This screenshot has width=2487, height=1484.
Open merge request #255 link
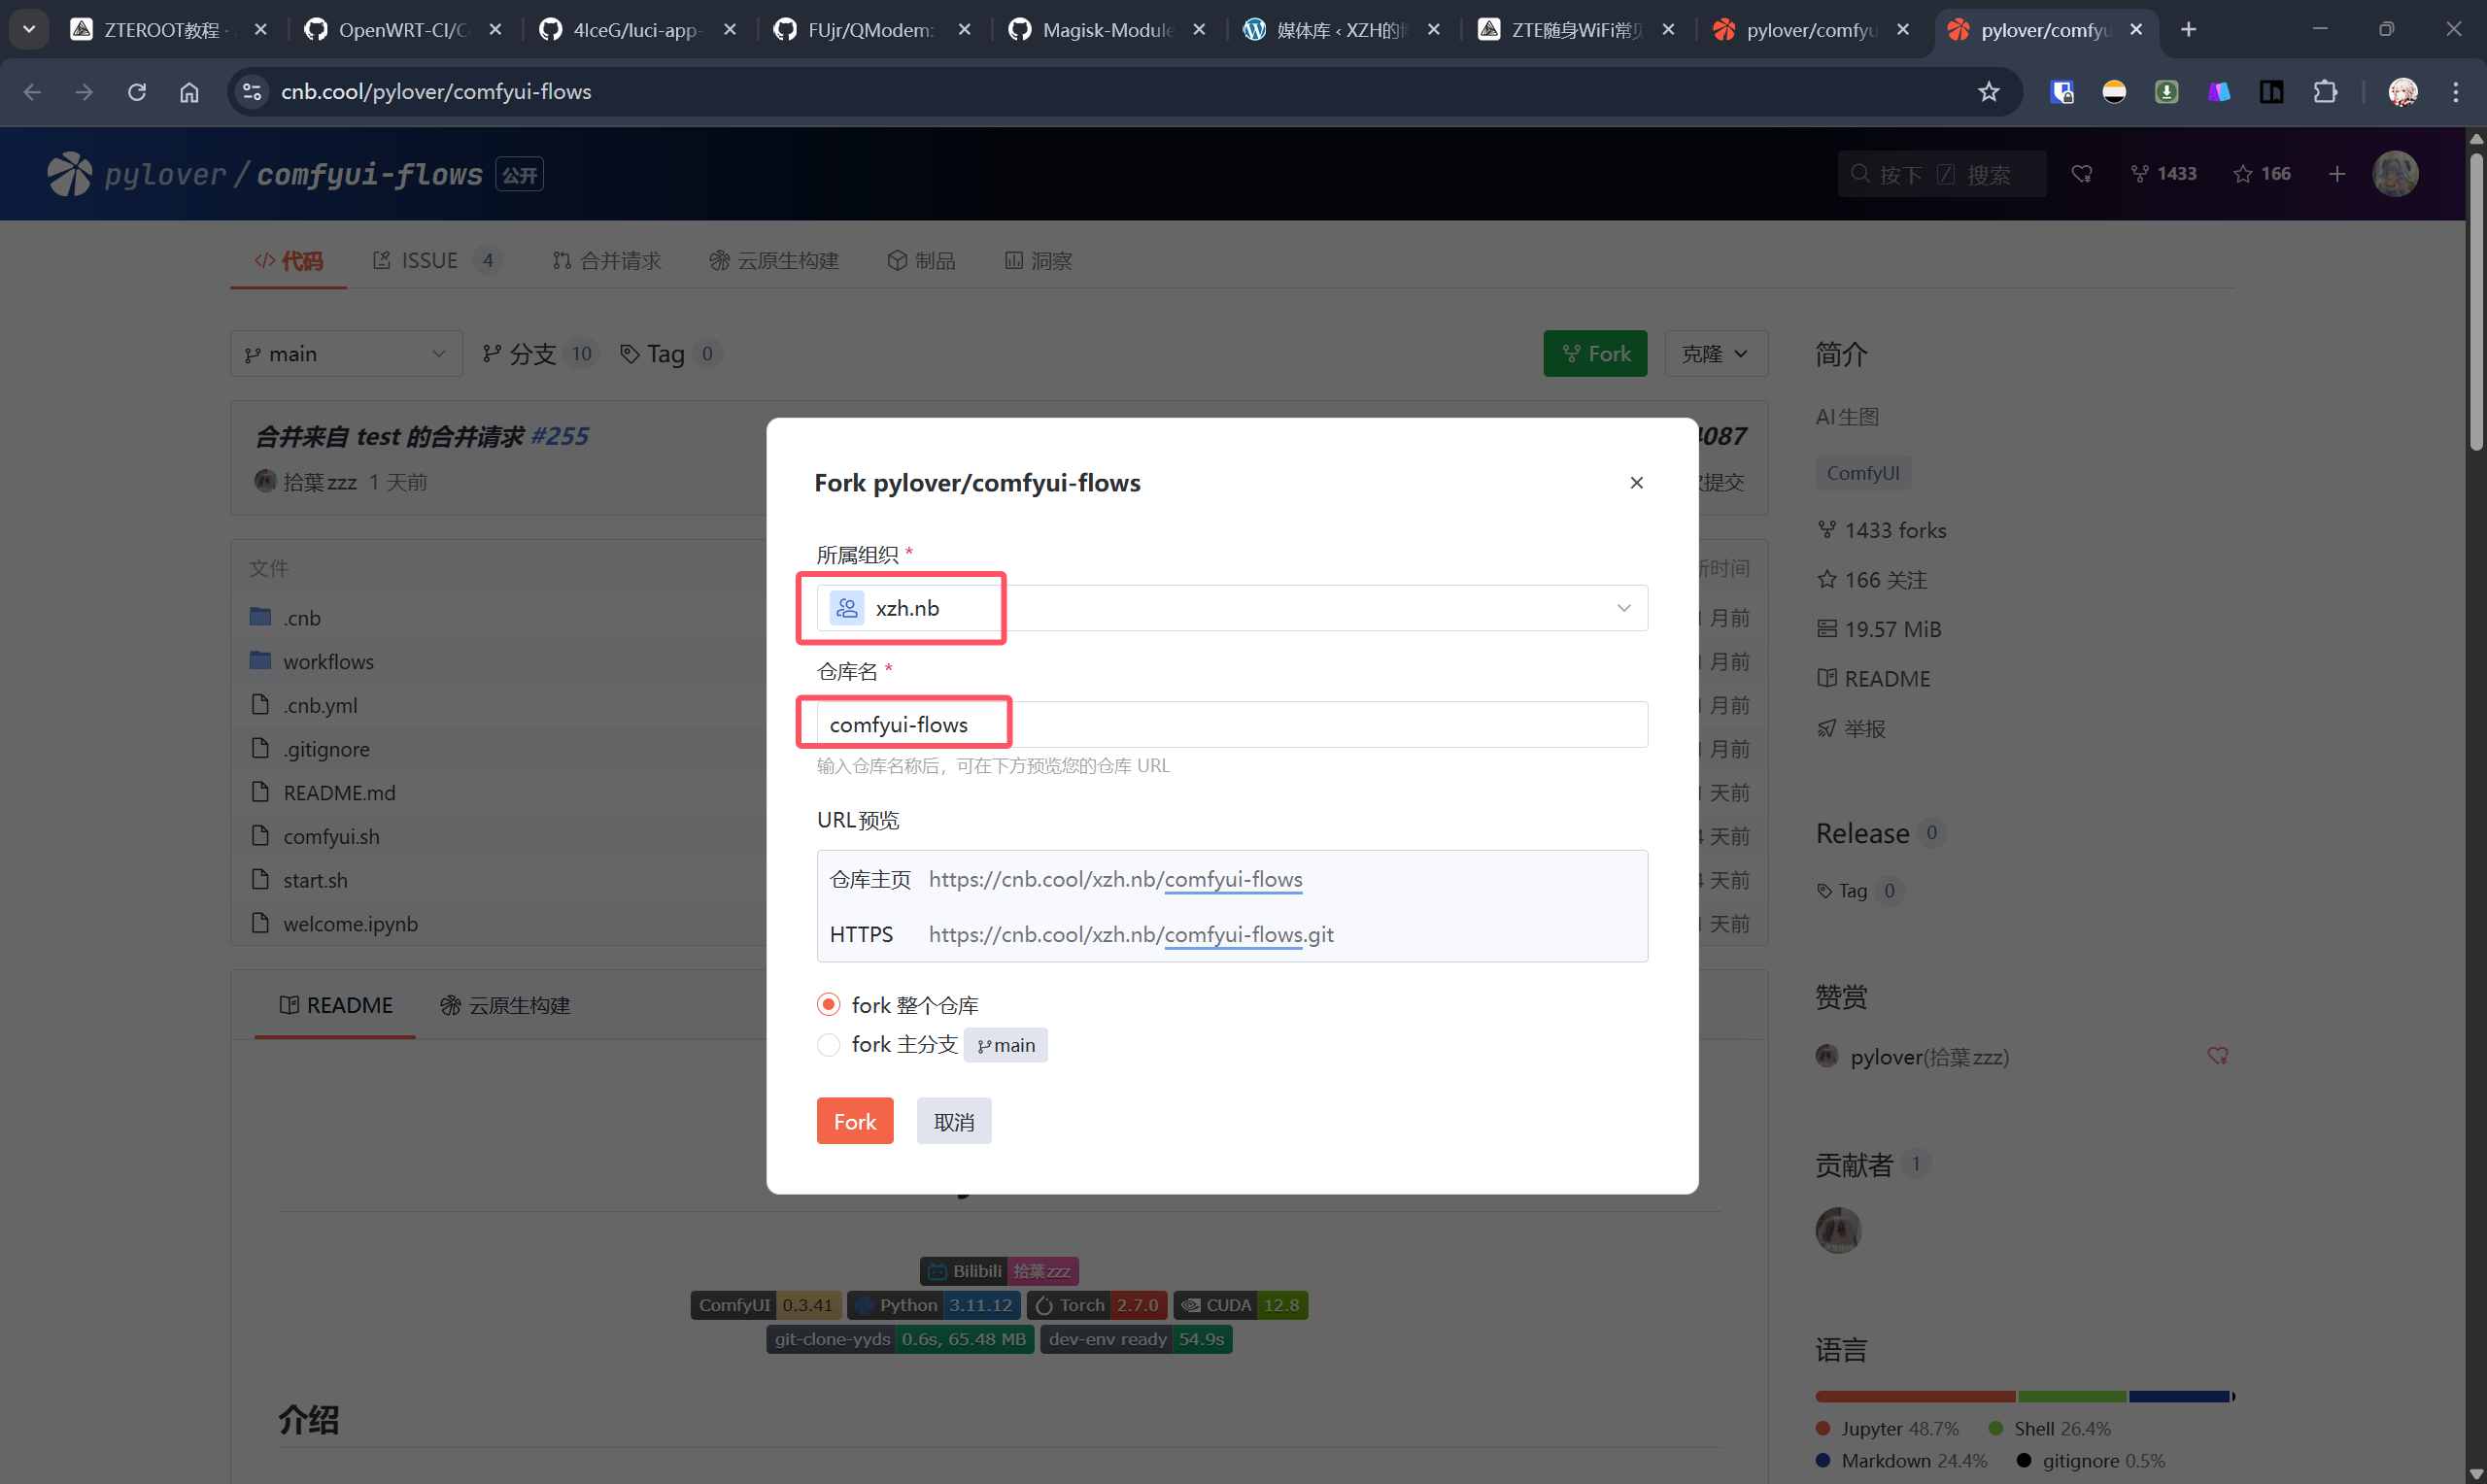(x=559, y=437)
